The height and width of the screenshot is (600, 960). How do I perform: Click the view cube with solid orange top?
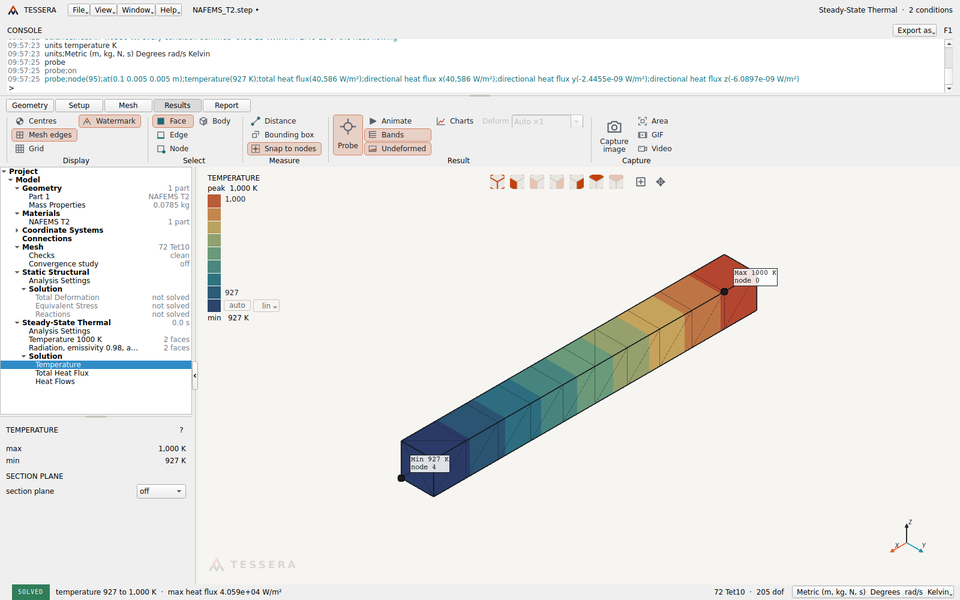[596, 182]
